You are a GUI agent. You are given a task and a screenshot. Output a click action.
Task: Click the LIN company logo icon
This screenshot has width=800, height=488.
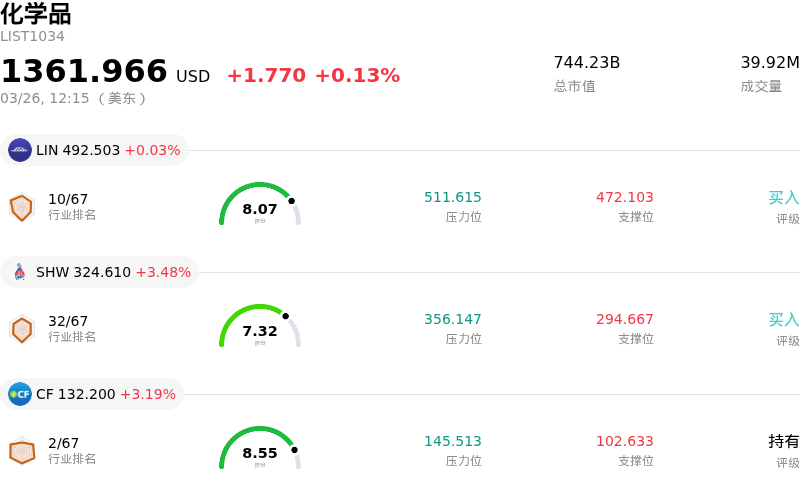coord(20,150)
